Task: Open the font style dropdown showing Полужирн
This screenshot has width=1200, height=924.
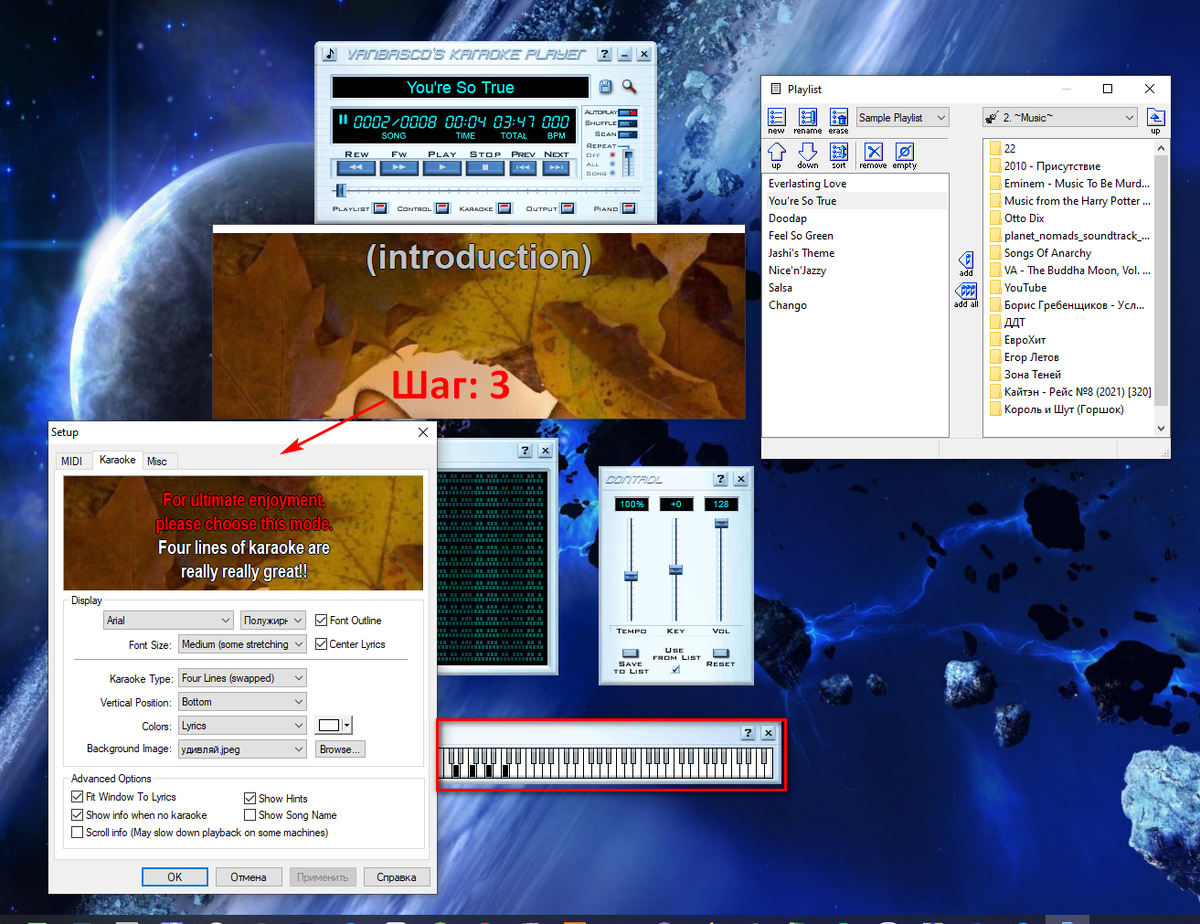Action: (273, 620)
